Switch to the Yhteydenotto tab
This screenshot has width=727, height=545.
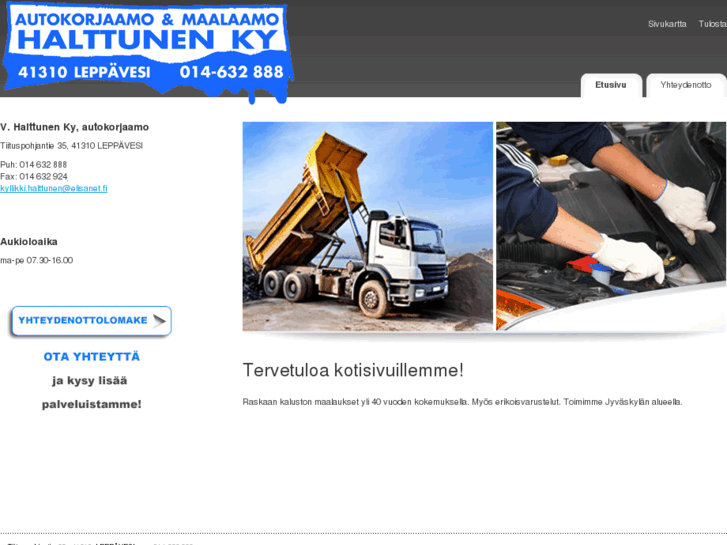(x=686, y=85)
